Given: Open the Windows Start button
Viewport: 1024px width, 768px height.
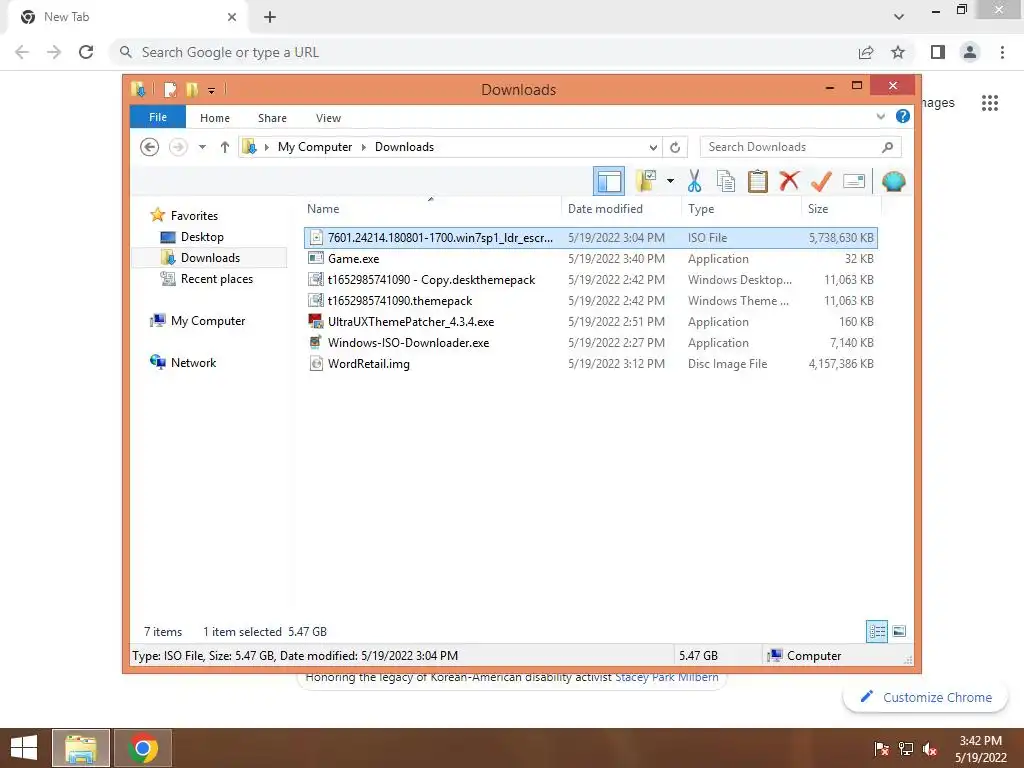Looking at the screenshot, I should pos(24,748).
